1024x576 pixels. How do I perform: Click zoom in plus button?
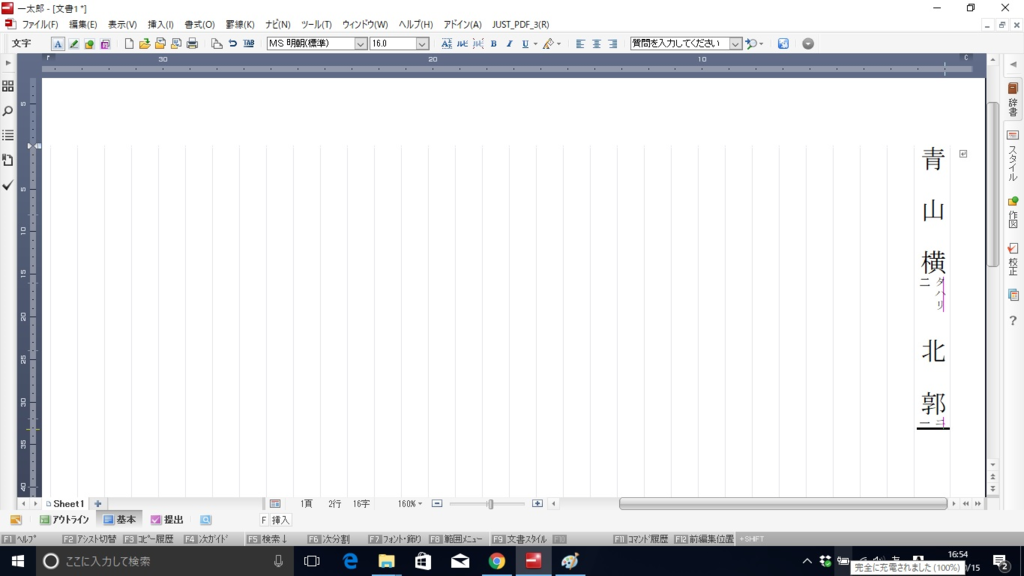[x=537, y=504]
